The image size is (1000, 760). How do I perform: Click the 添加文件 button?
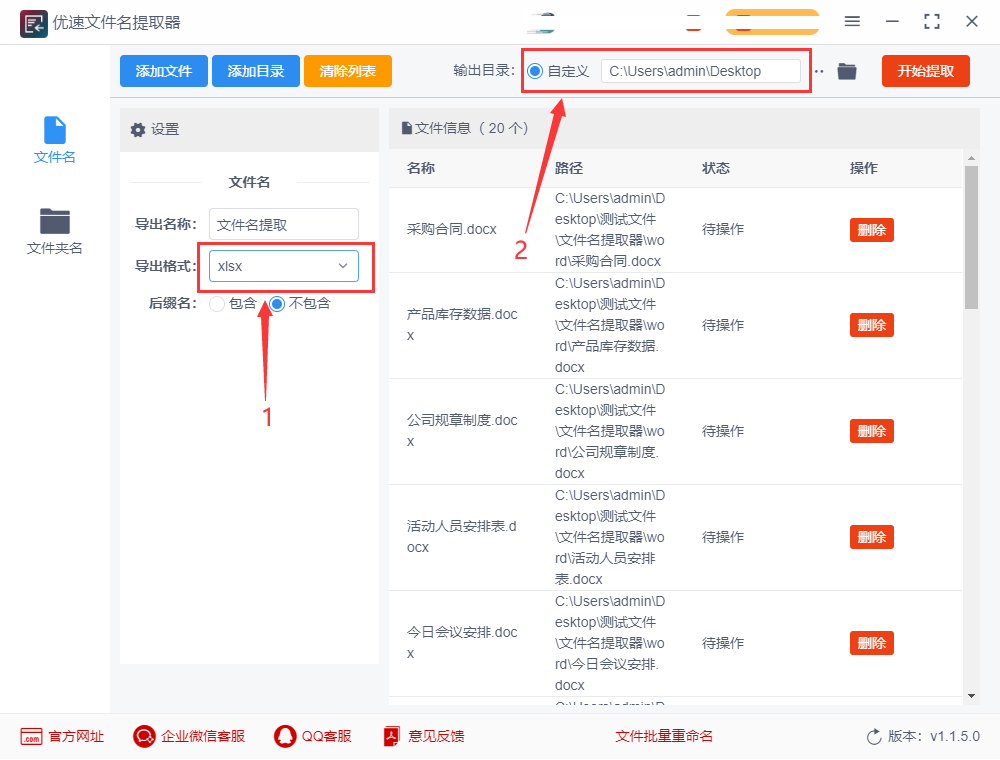click(x=163, y=71)
